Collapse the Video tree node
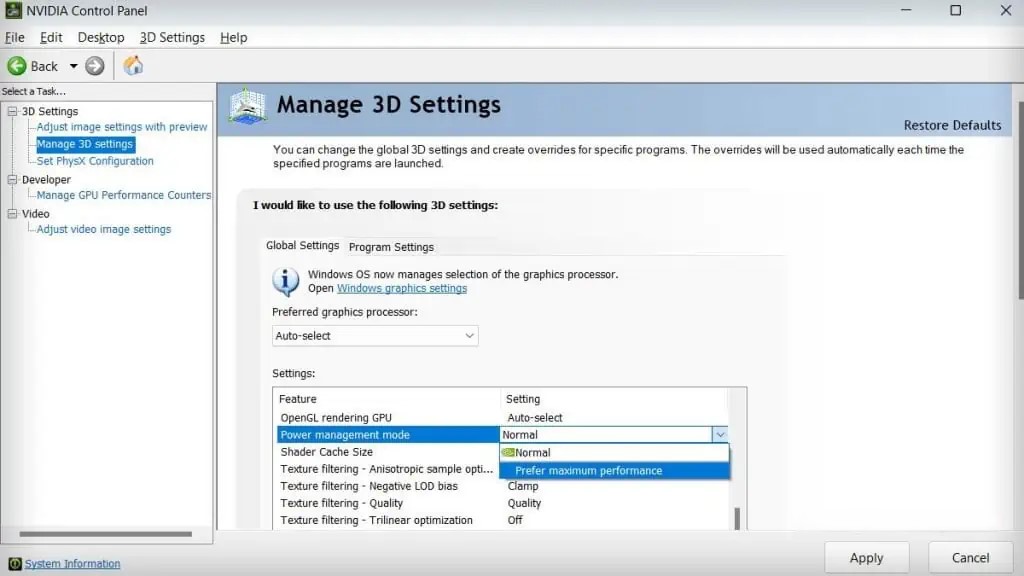This screenshot has width=1024, height=576. tap(12, 214)
